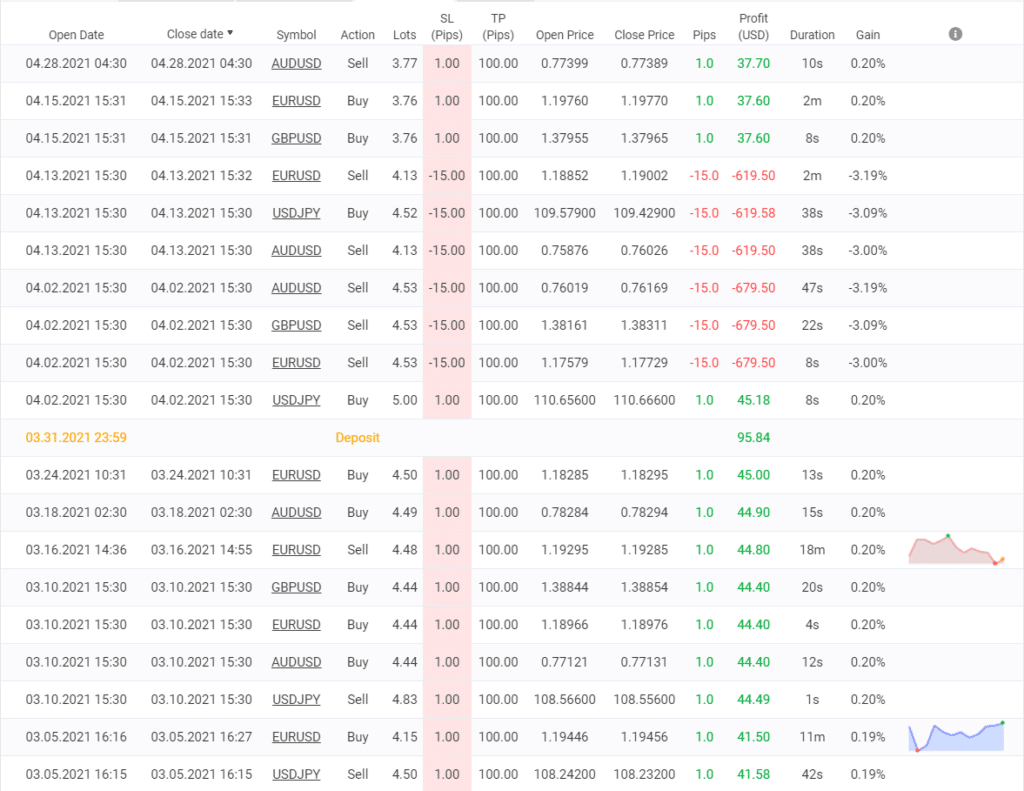Click AUDUSD symbol in the 03.18.2021 row
The image size is (1024, 791).
[296, 512]
